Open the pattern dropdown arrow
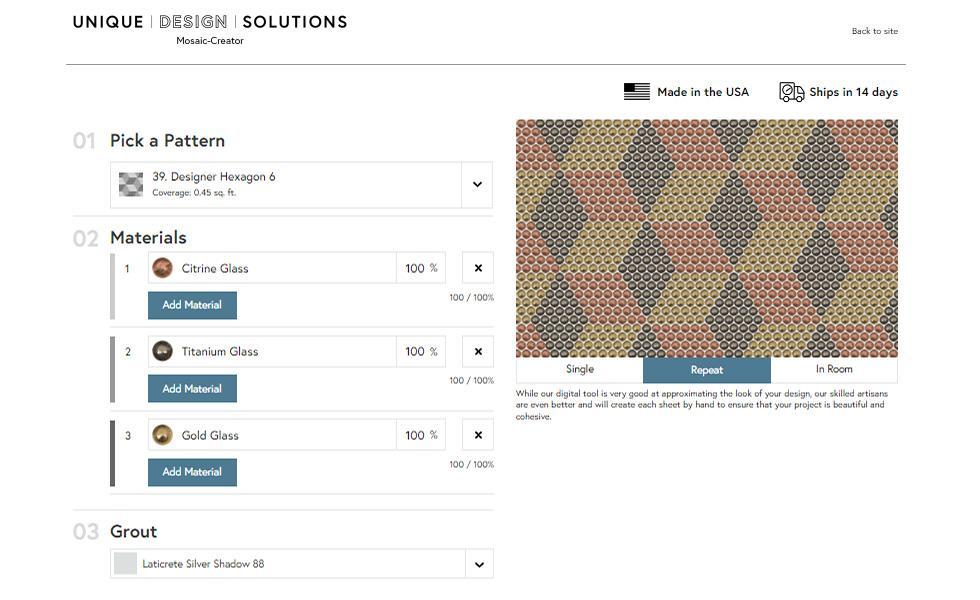 point(477,184)
